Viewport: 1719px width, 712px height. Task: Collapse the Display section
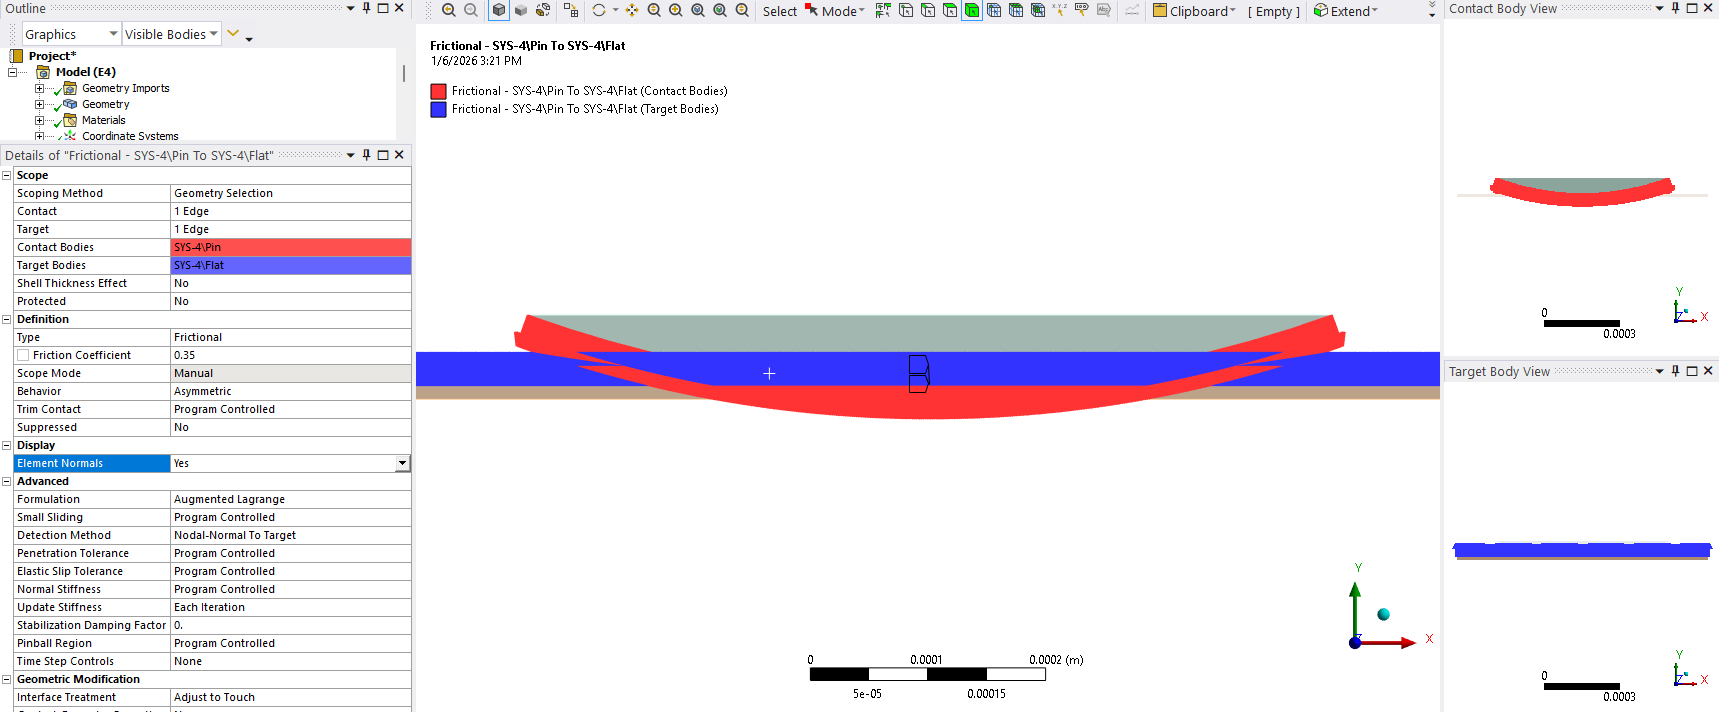click(x=6, y=445)
